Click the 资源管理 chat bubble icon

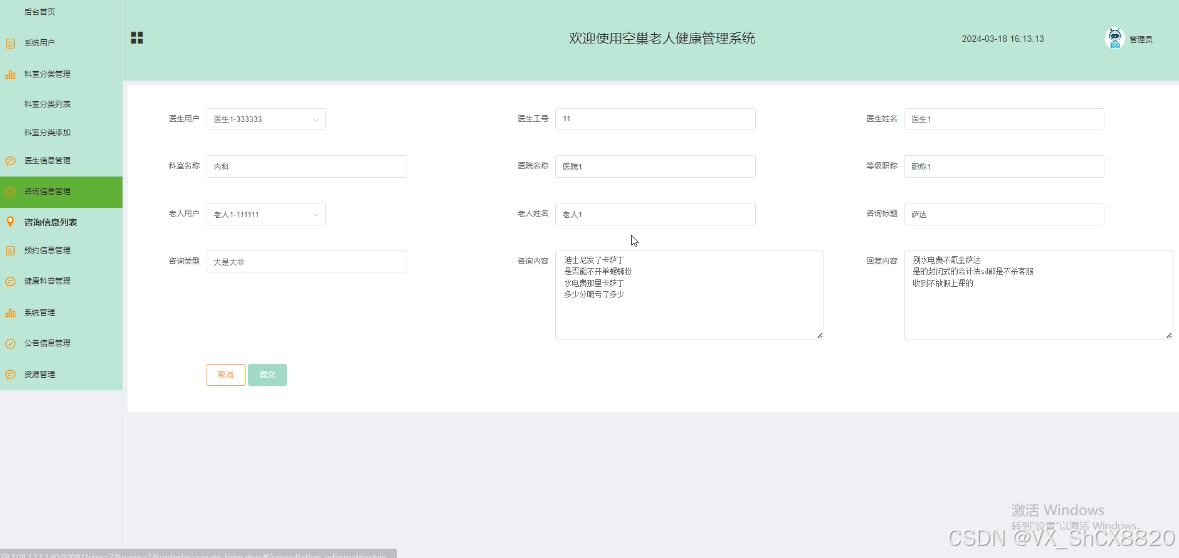[x=10, y=375]
